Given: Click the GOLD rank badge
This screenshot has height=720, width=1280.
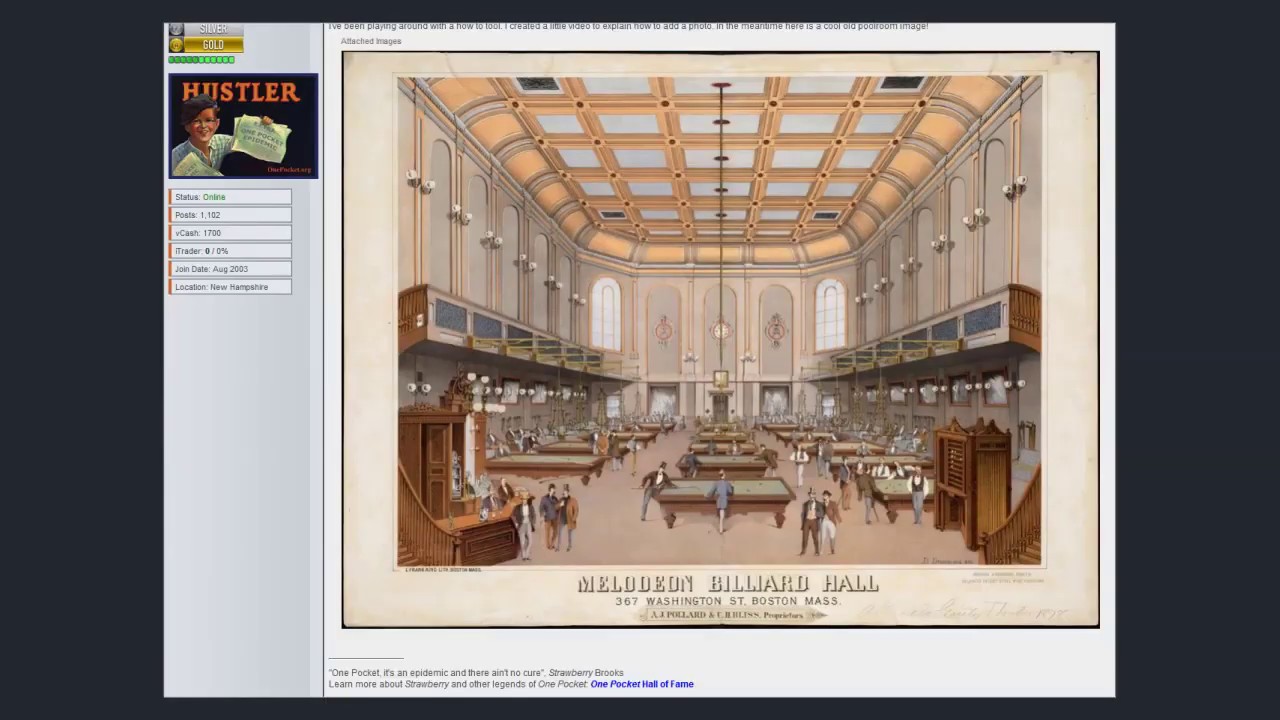Looking at the screenshot, I should pos(206,45).
